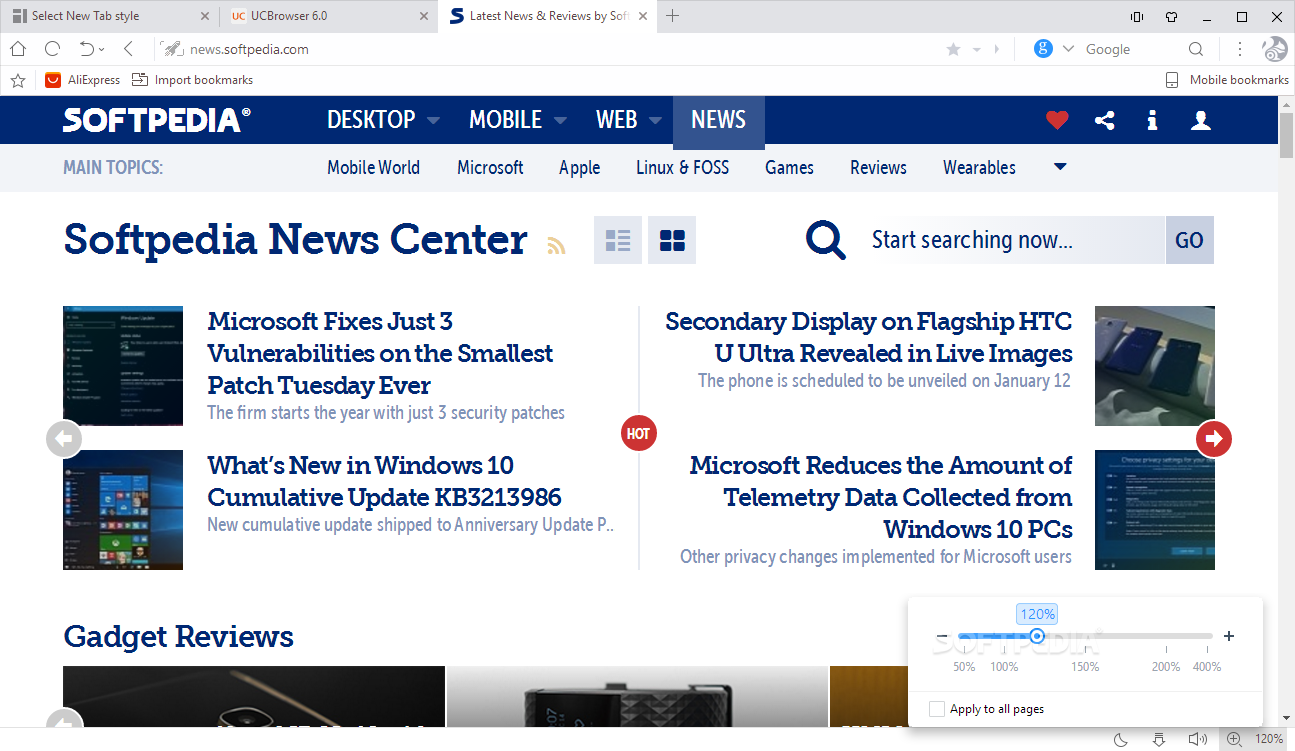1295x751 pixels.
Task: Expand the DESKTOP menu arrow
Action: click(433, 121)
